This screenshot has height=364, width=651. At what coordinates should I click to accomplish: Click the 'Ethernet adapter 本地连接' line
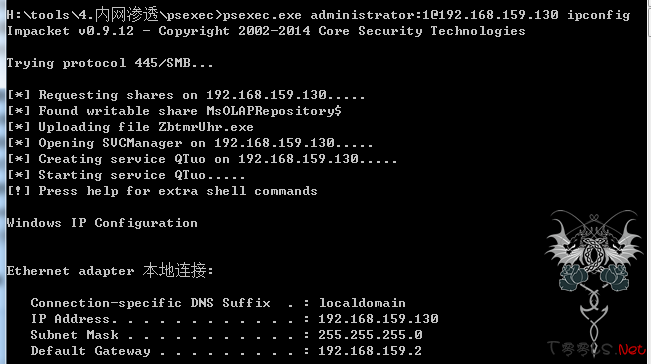point(110,271)
